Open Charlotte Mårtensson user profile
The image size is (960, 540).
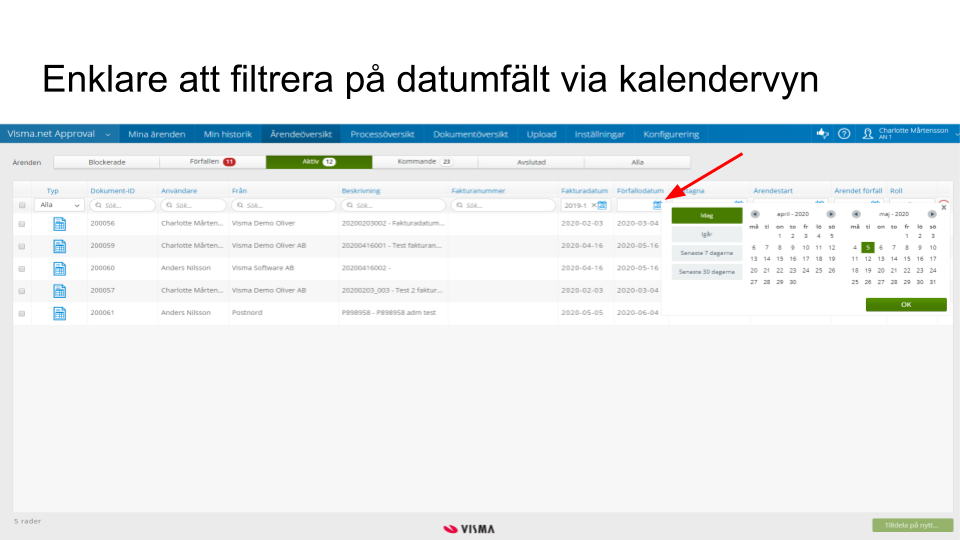point(907,133)
